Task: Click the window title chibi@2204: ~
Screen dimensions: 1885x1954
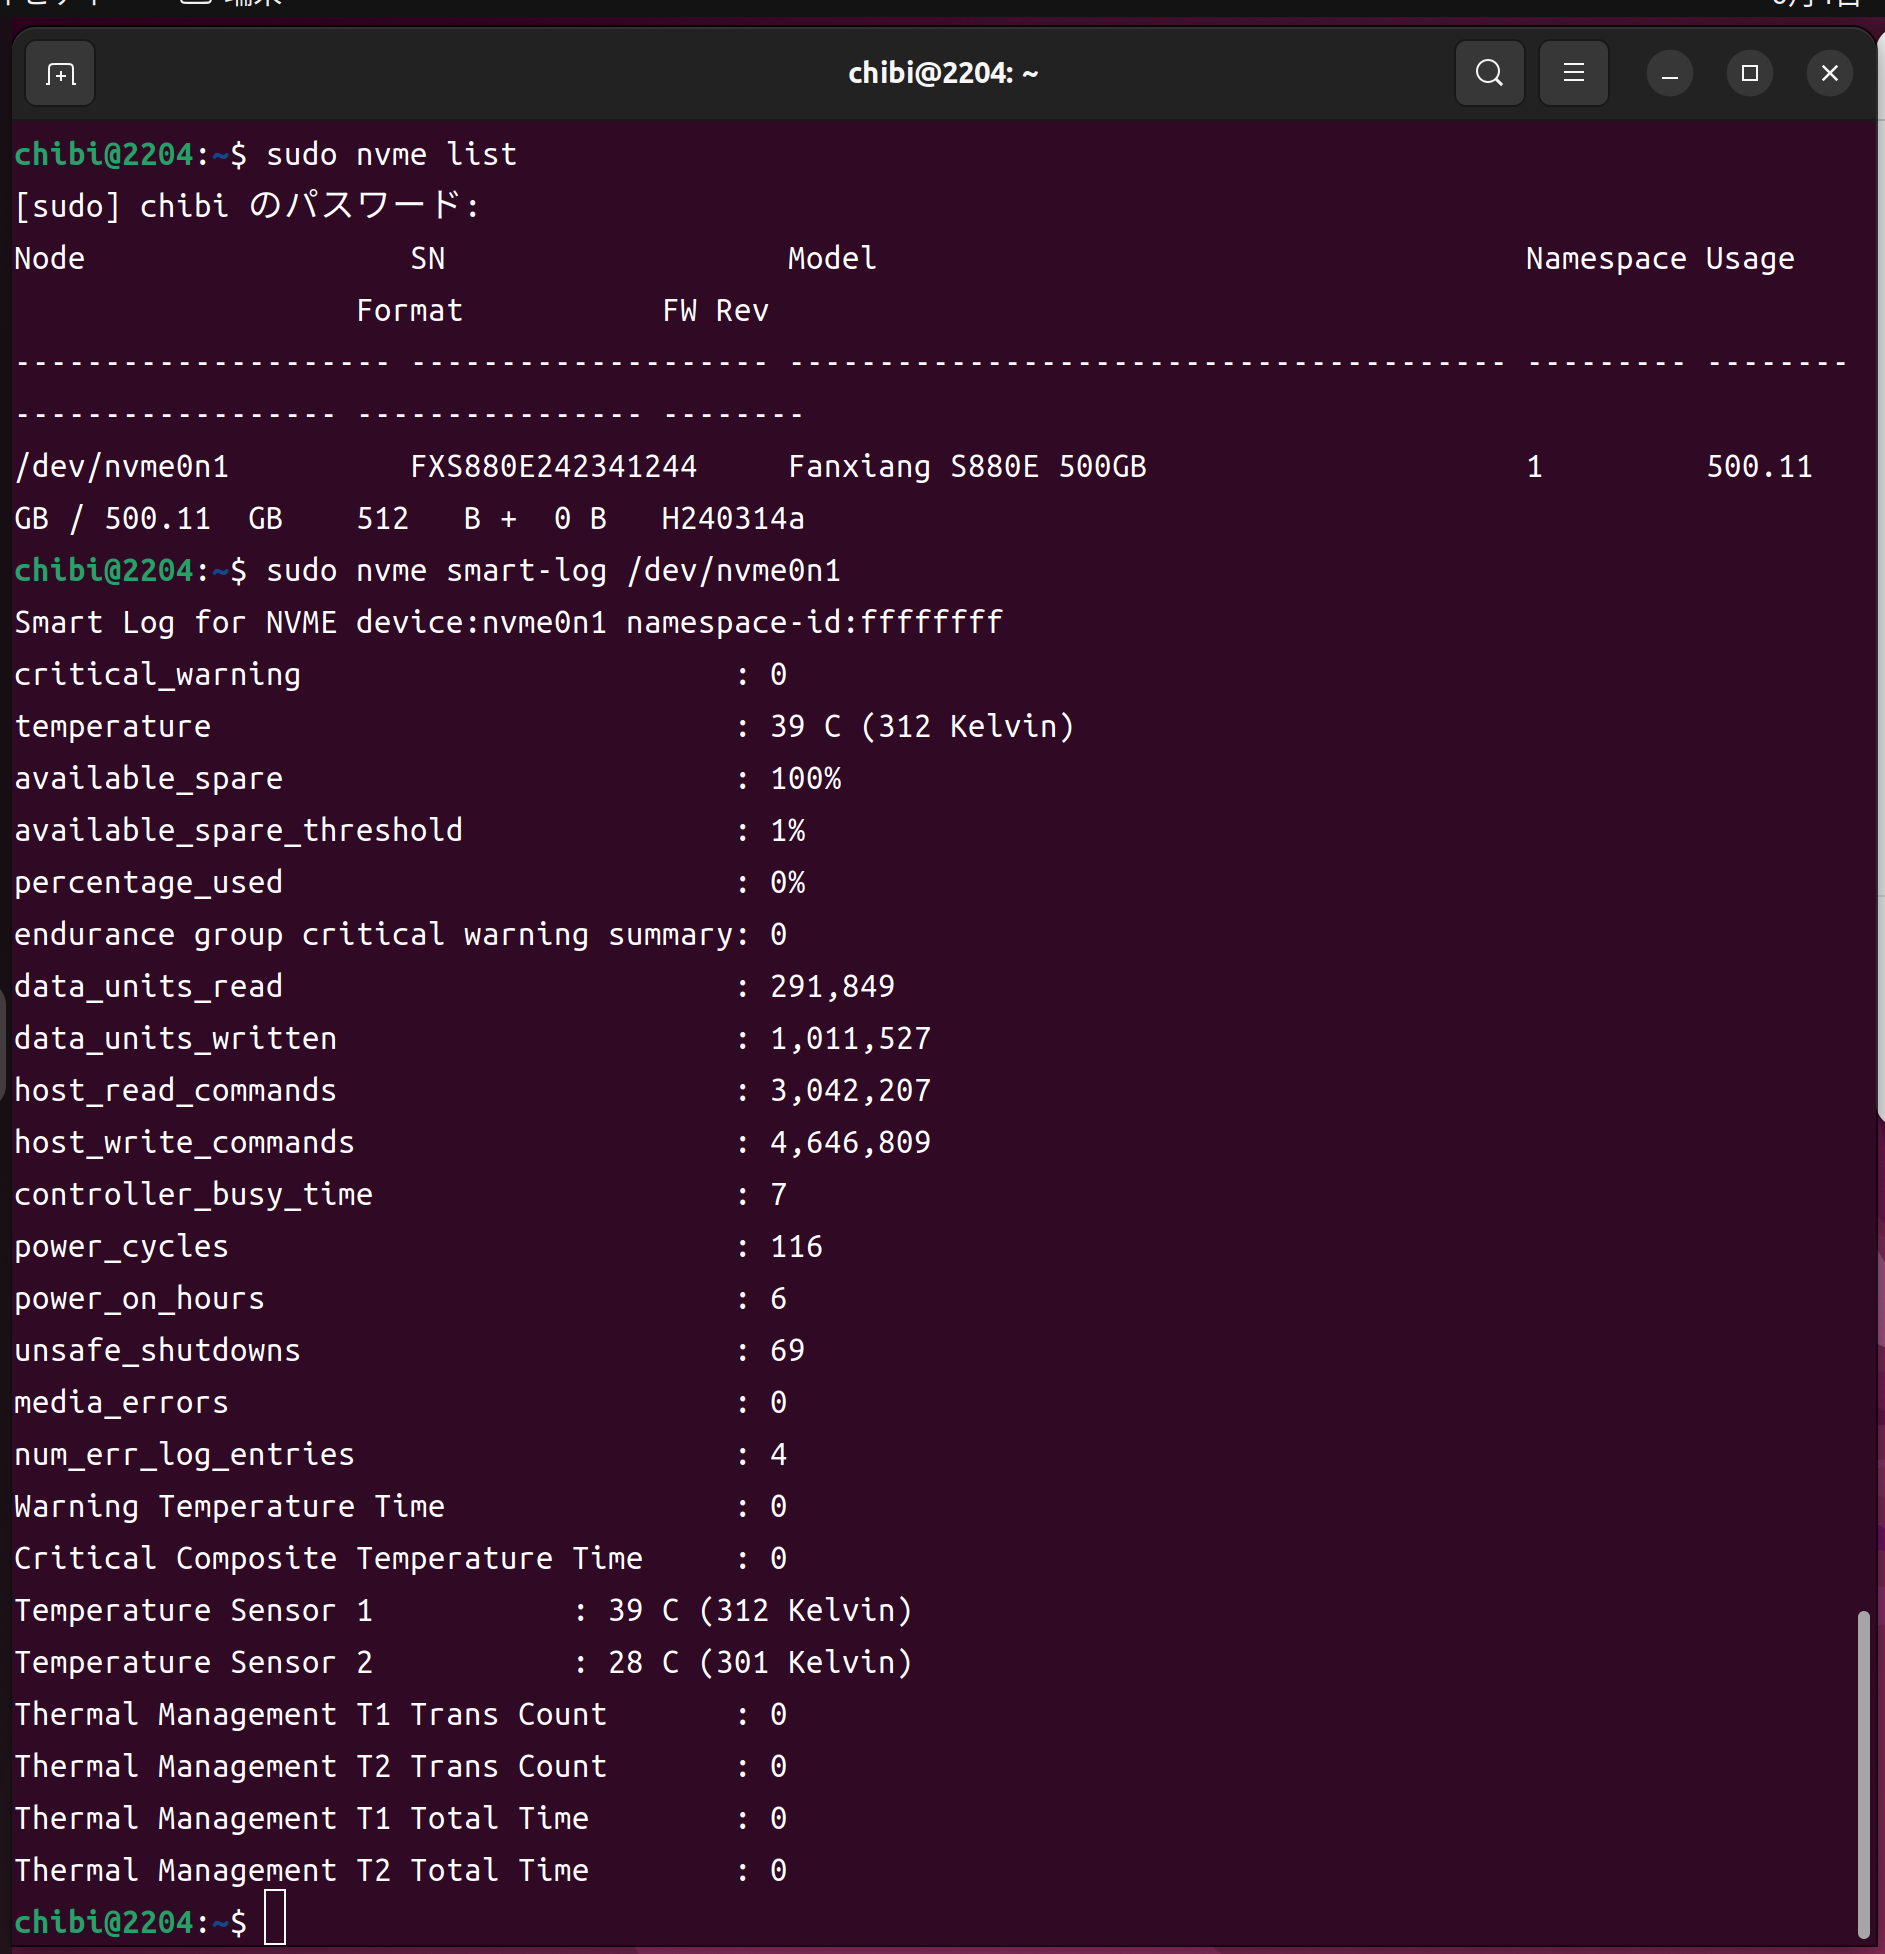Action: tap(942, 74)
